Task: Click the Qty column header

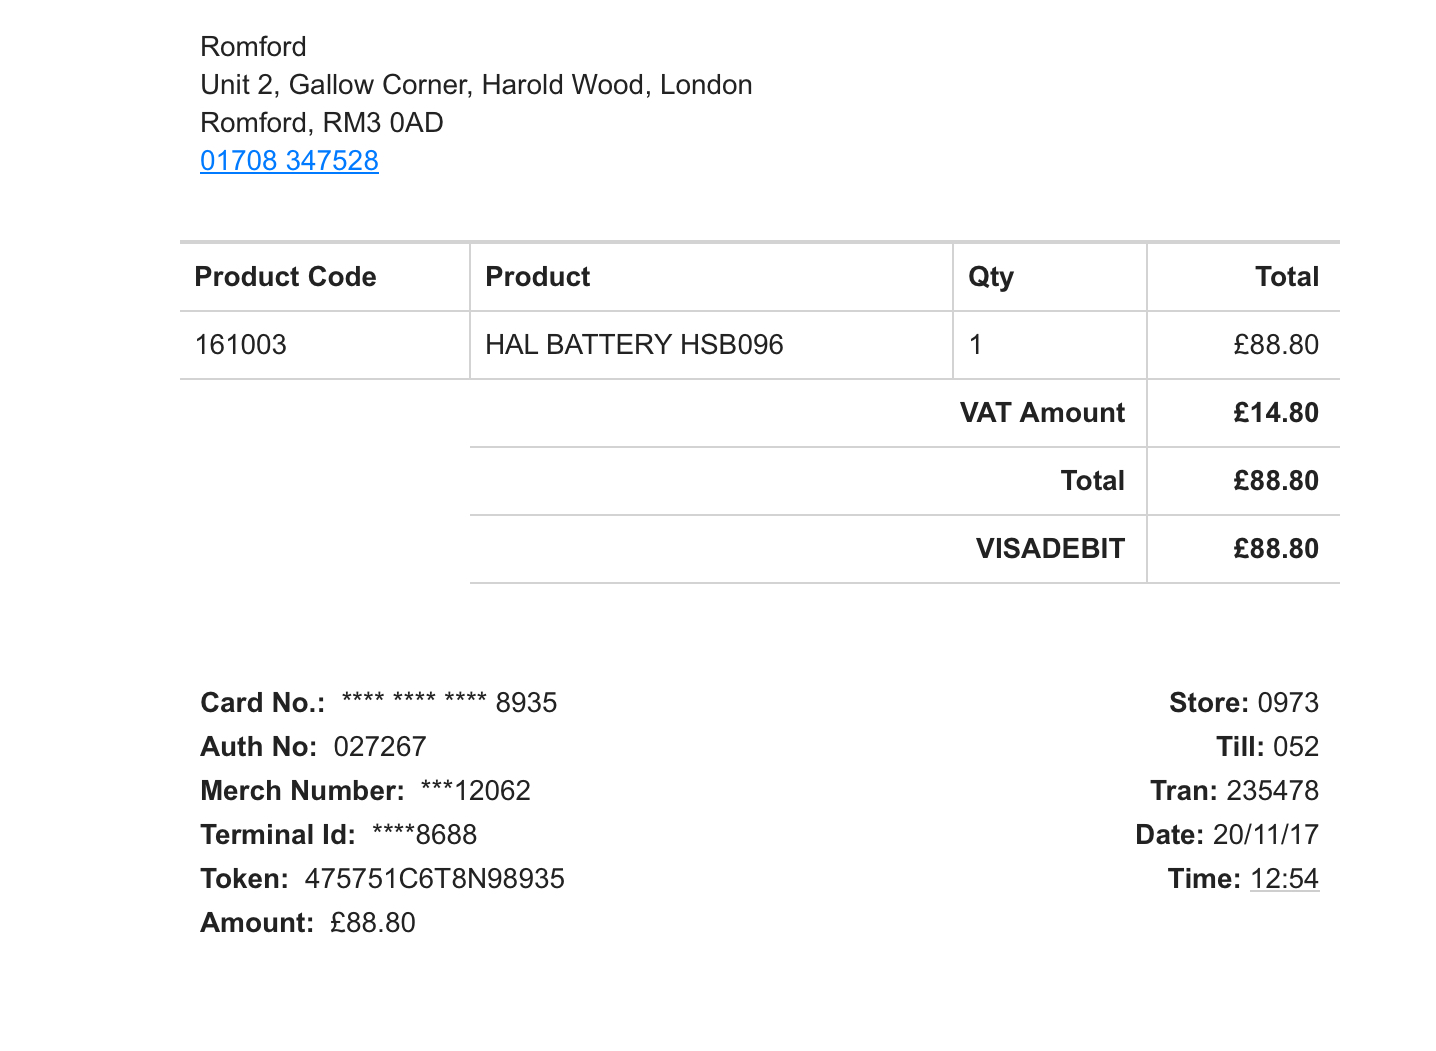Action: tap(990, 277)
